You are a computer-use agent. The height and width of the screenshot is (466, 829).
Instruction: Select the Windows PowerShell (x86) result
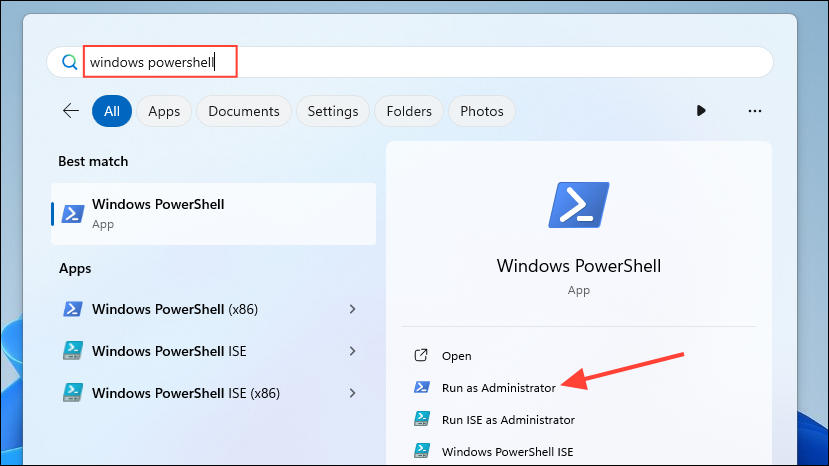214,309
